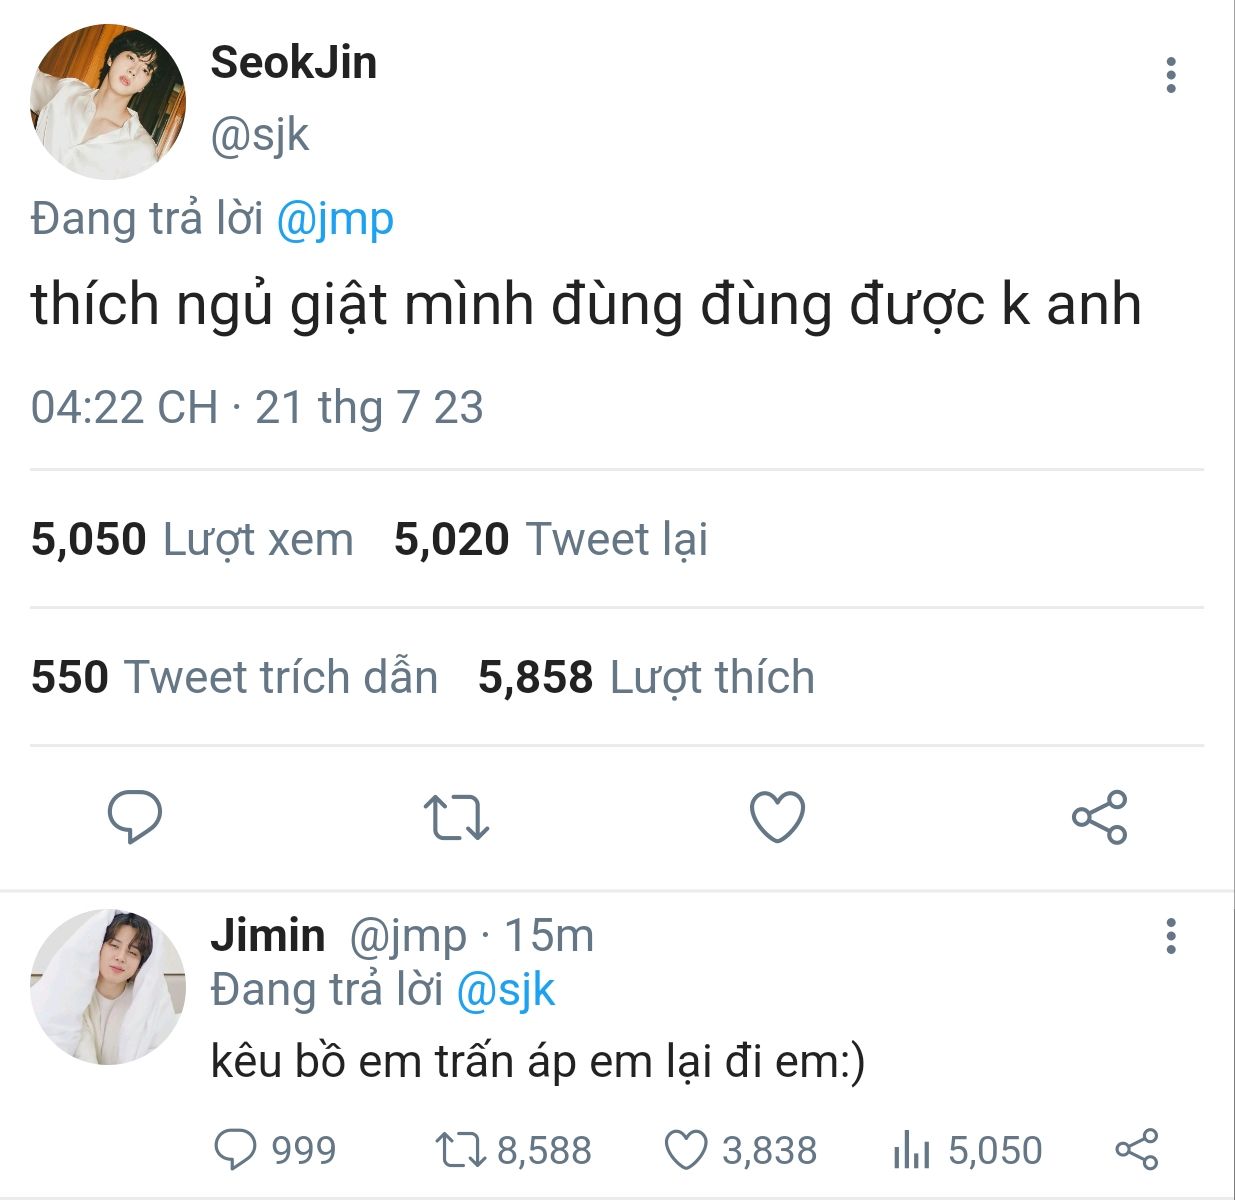Open the @jmp mention link
This screenshot has width=1235, height=1200.
pyautogui.click(x=335, y=220)
